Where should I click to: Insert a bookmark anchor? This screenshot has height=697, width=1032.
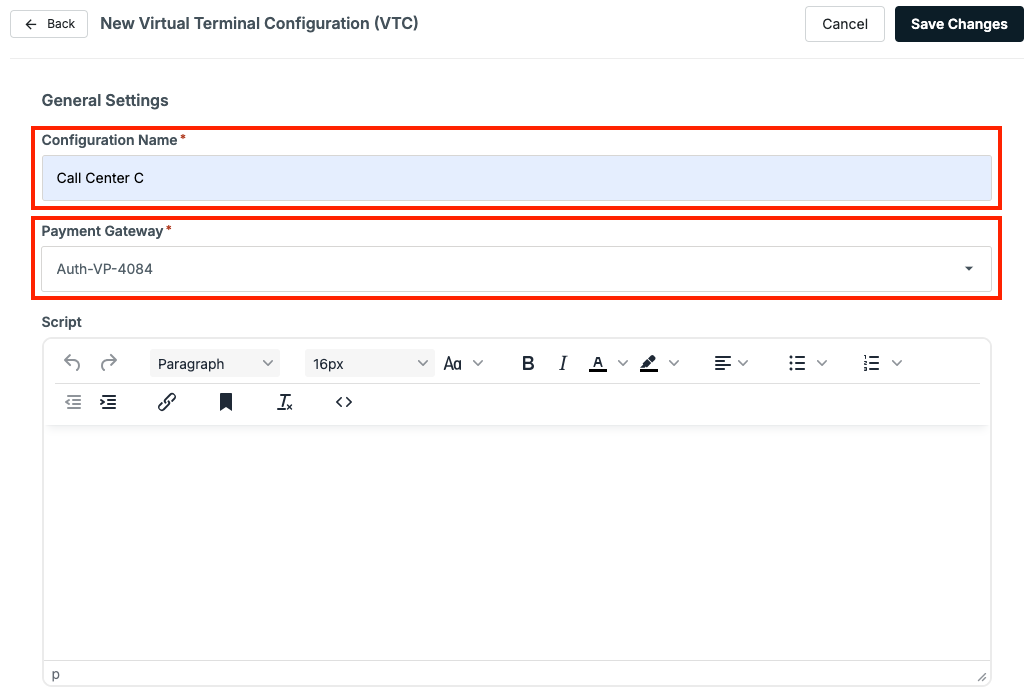click(x=225, y=401)
